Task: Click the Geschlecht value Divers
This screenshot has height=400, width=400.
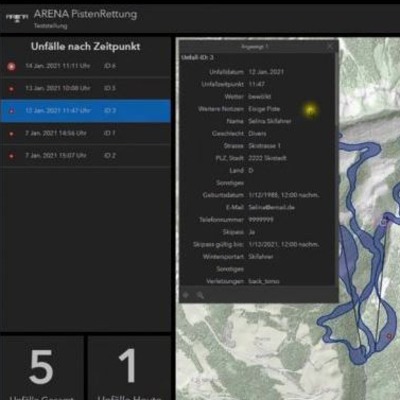Action: 257,133
